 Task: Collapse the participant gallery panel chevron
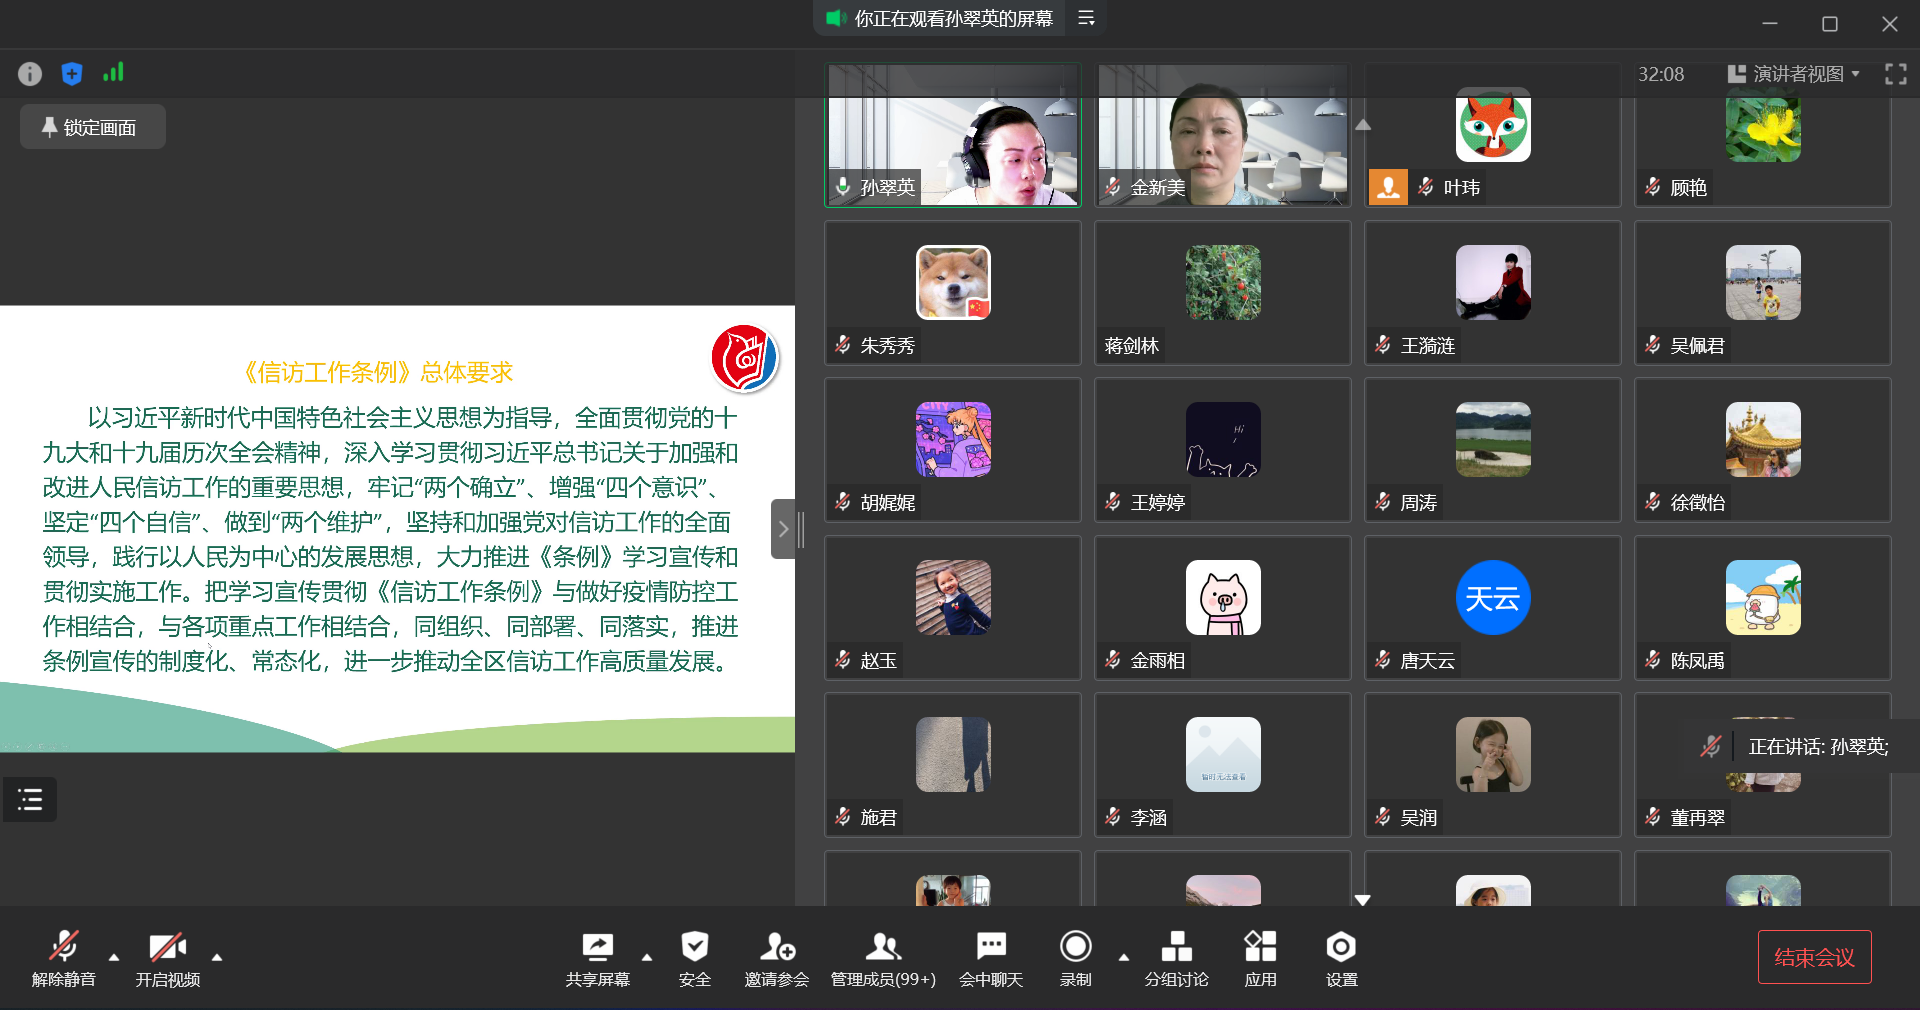783,529
